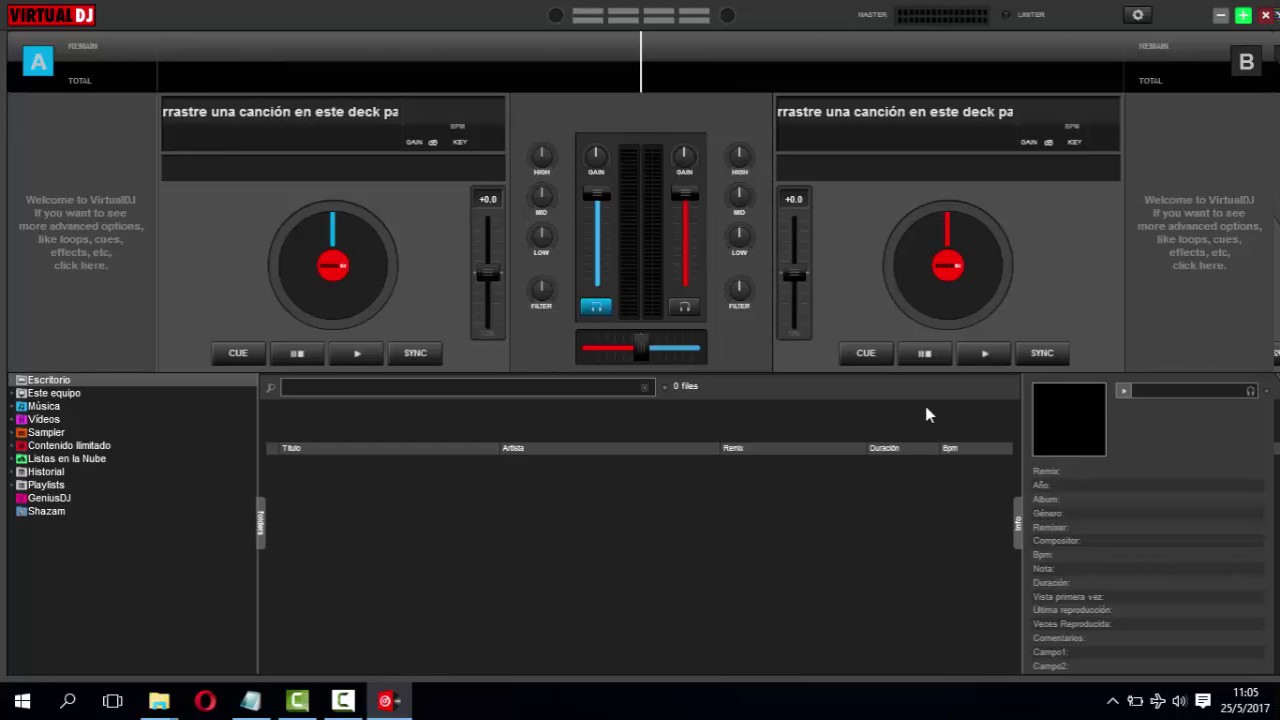Image resolution: width=1280 pixels, height=720 pixels.
Task: Click the right deck MID EQ knob
Action: (x=739, y=195)
